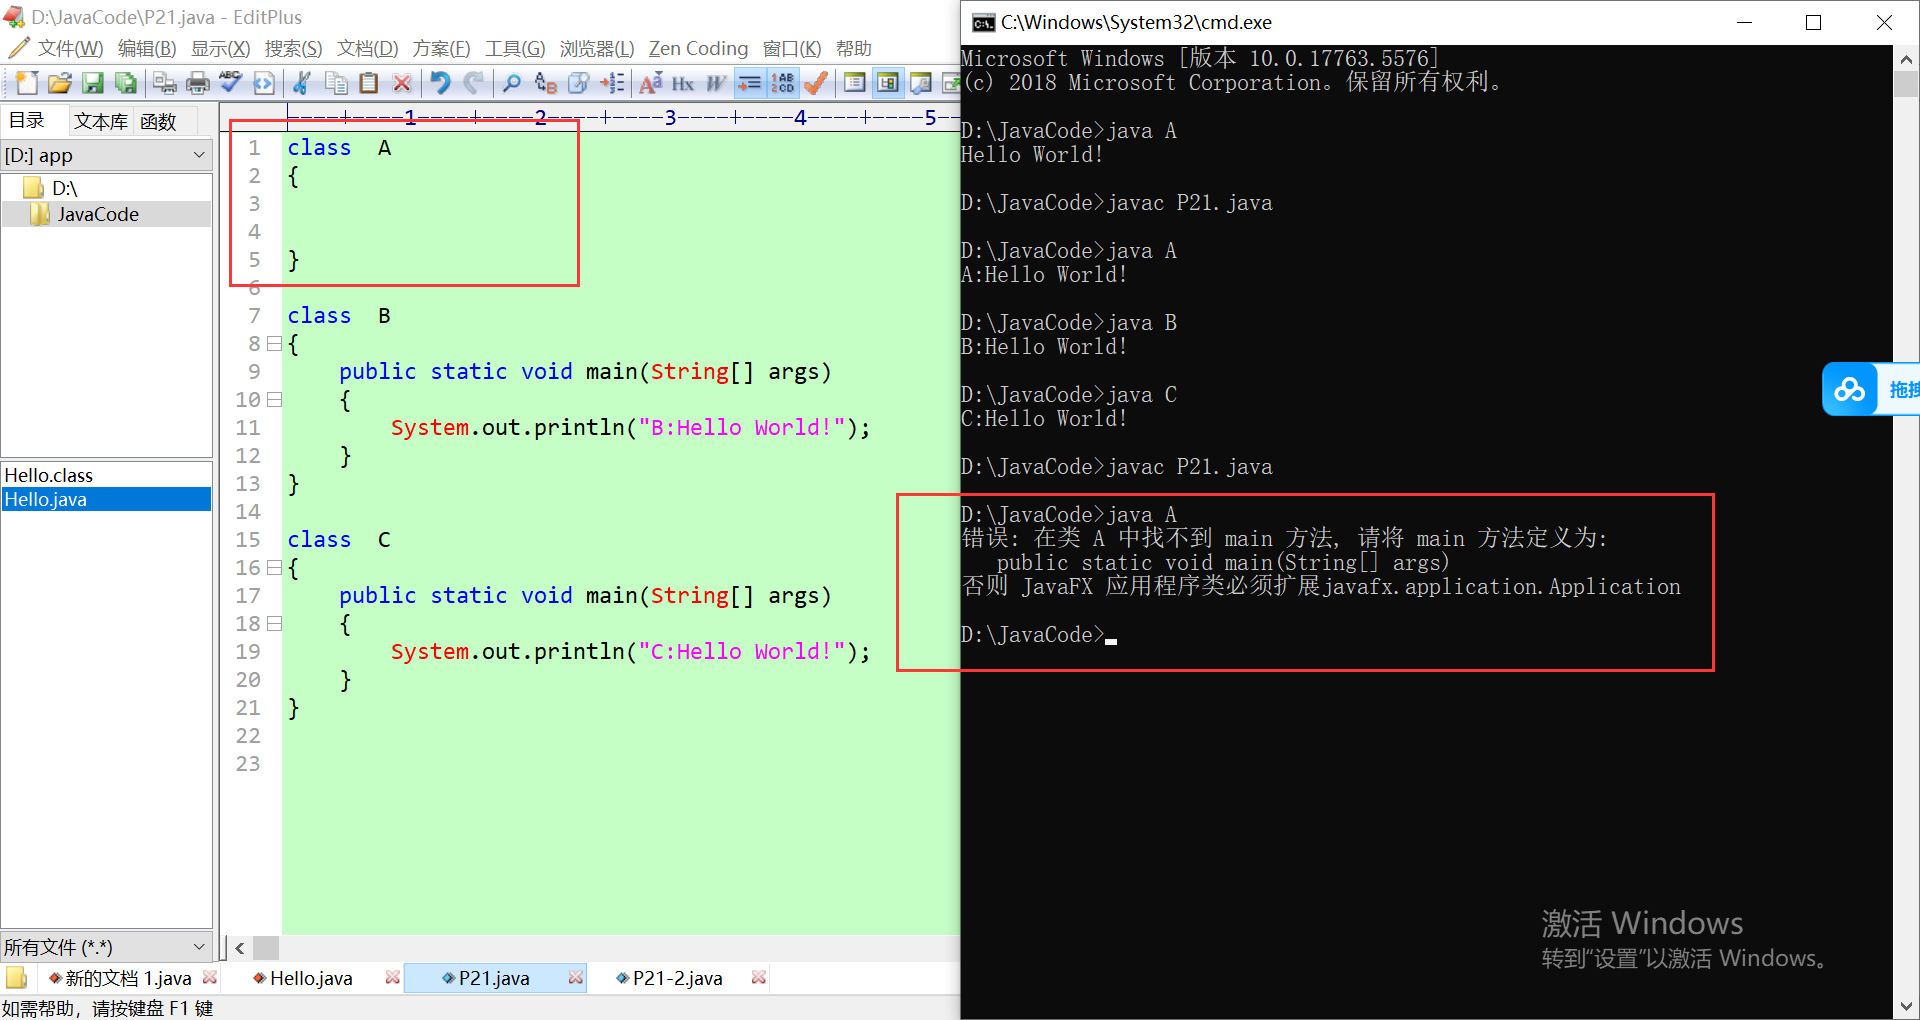Click the cloud drive floating widget icon

point(1849,389)
